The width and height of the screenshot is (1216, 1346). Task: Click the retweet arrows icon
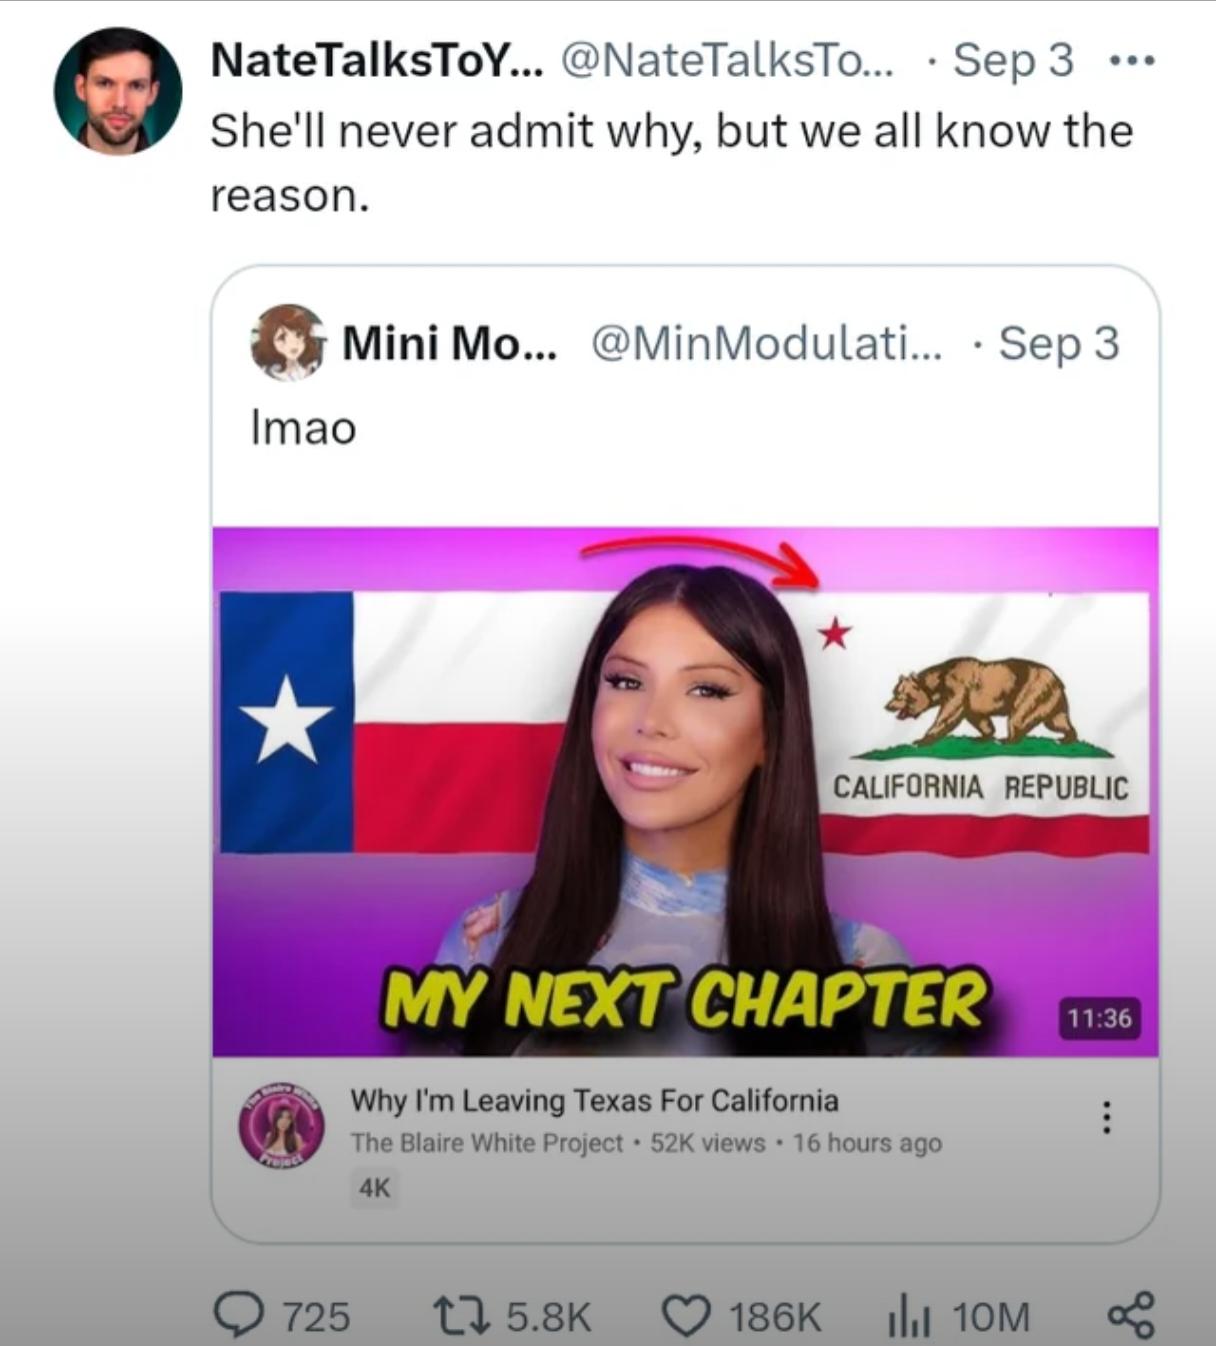click(460, 1316)
